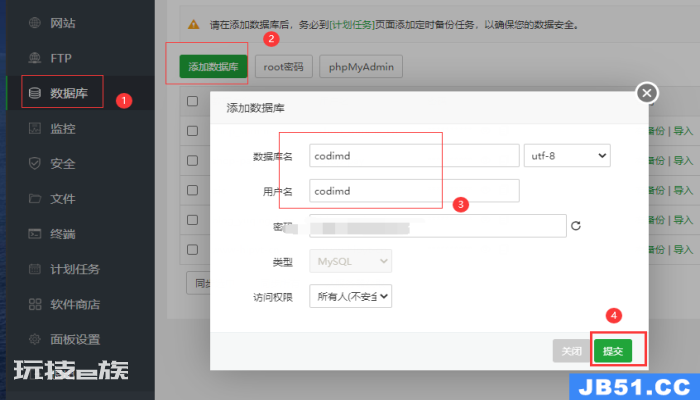Viewport: 700px width, 400px height.
Task: Follow the 计划任务 link in warning banner
Action: pyautogui.click(x=352, y=25)
